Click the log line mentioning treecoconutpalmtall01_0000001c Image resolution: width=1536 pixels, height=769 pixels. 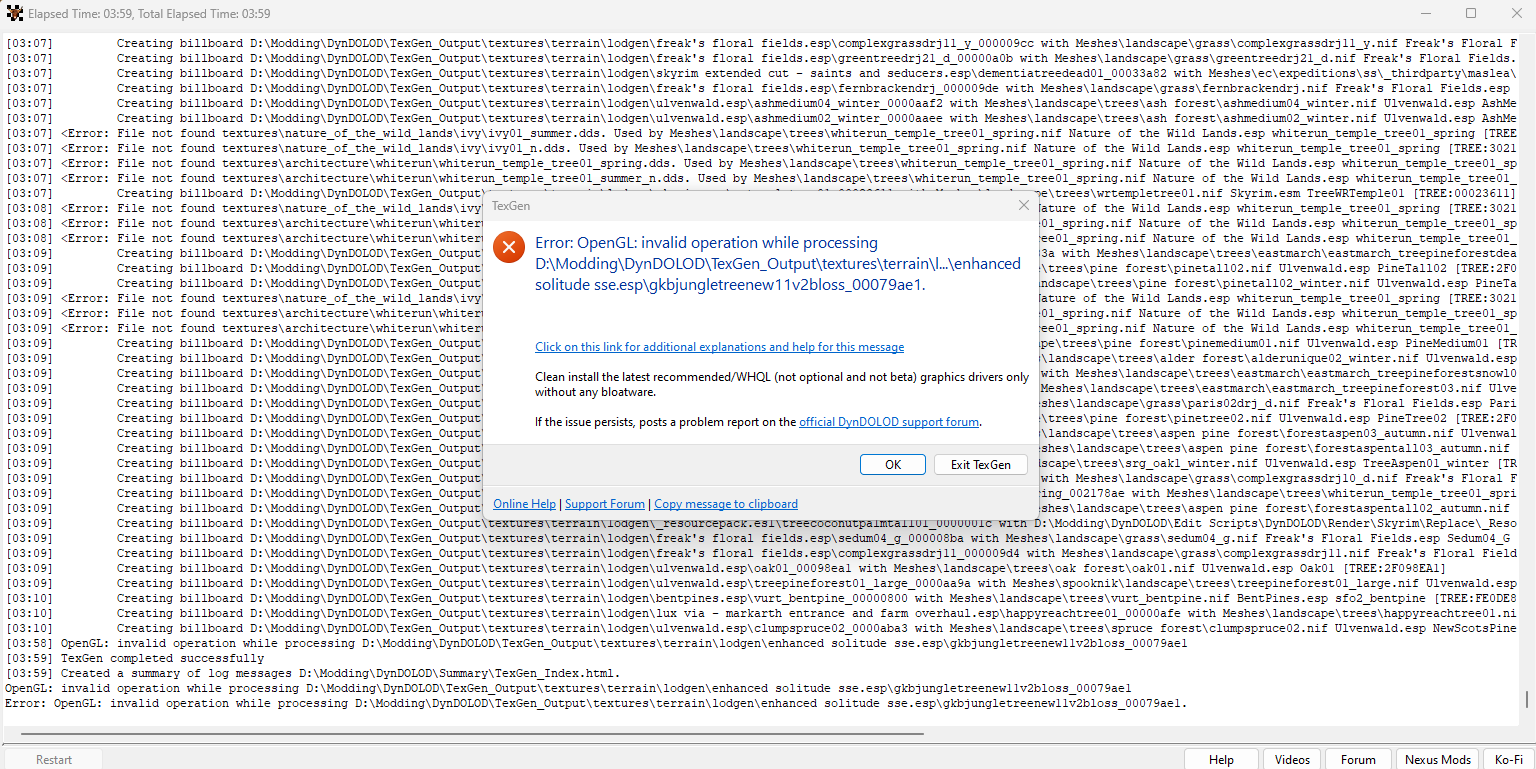(x=762, y=523)
